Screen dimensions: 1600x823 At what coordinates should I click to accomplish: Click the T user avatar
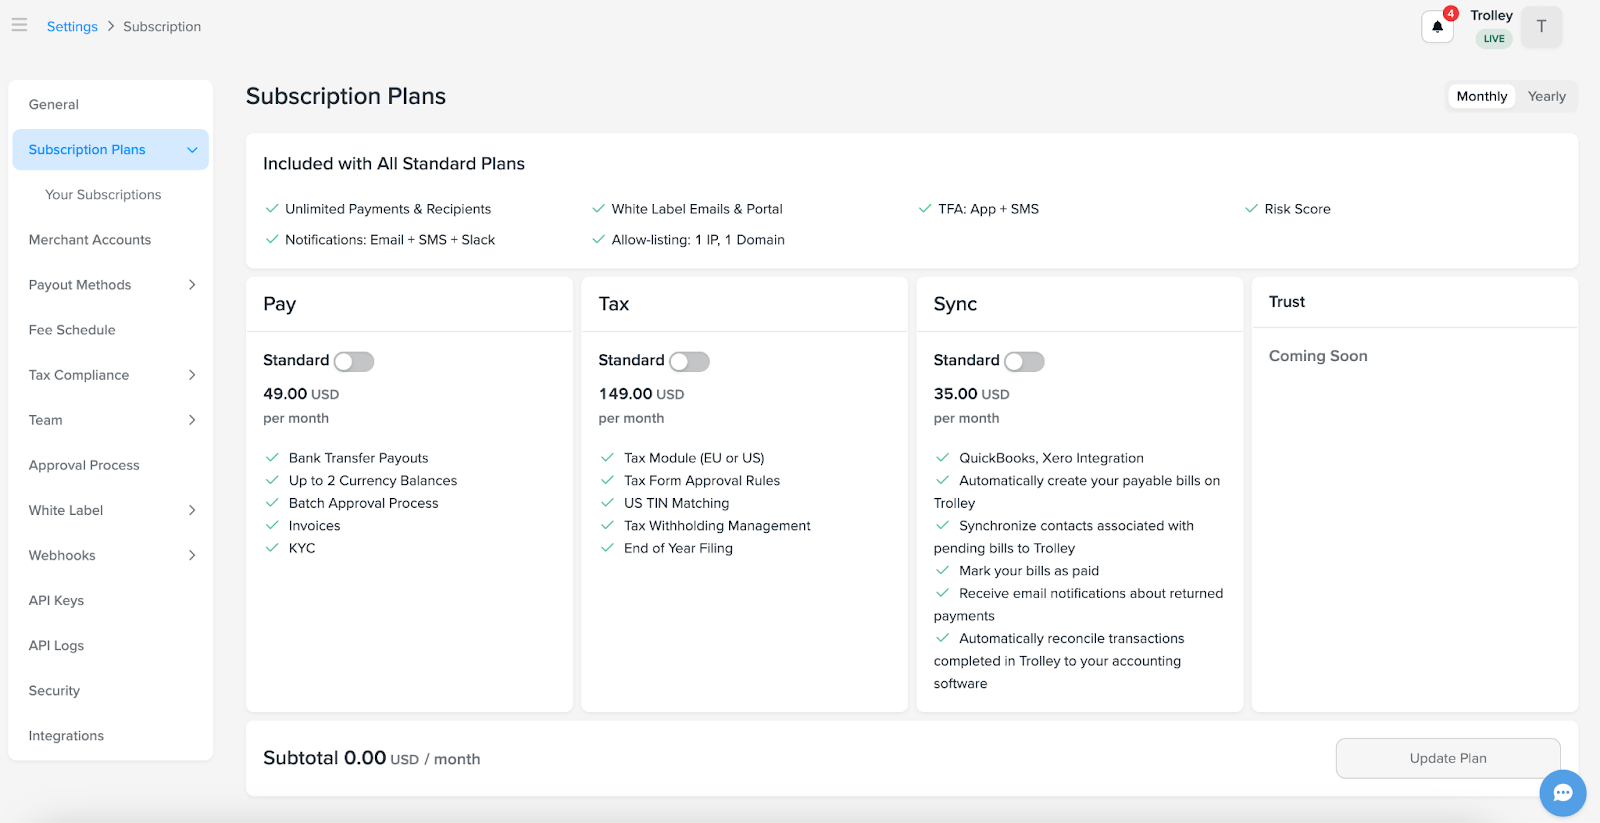(1541, 27)
